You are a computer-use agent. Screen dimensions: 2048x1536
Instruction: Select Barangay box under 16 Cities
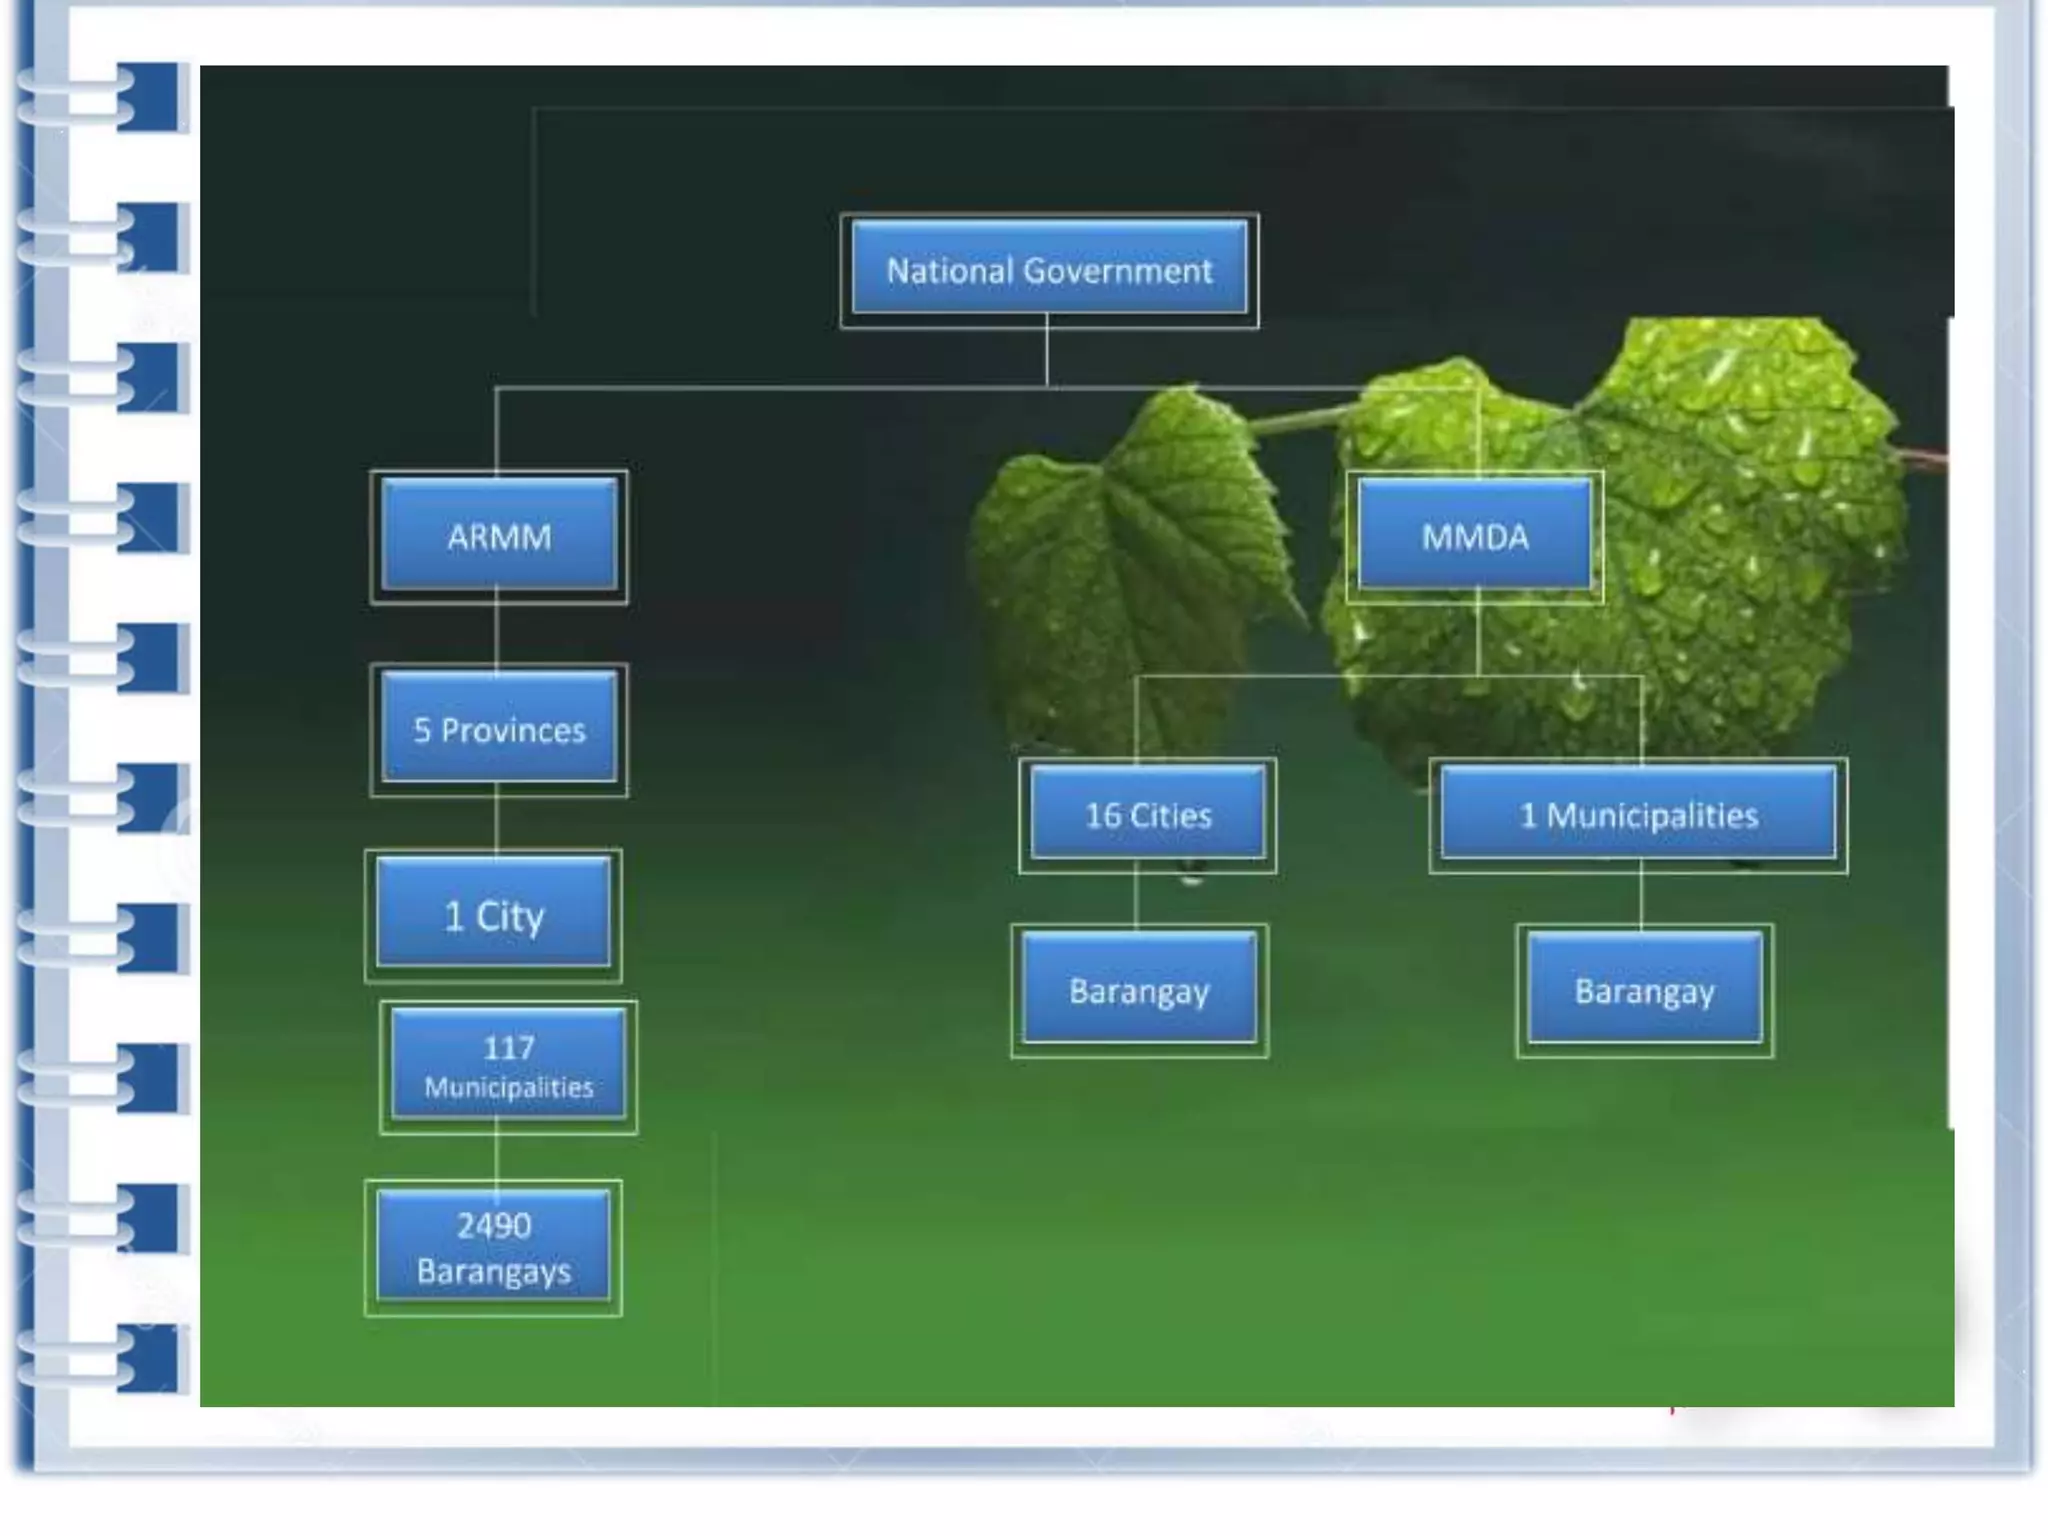pyautogui.click(x=1139, y=990)
